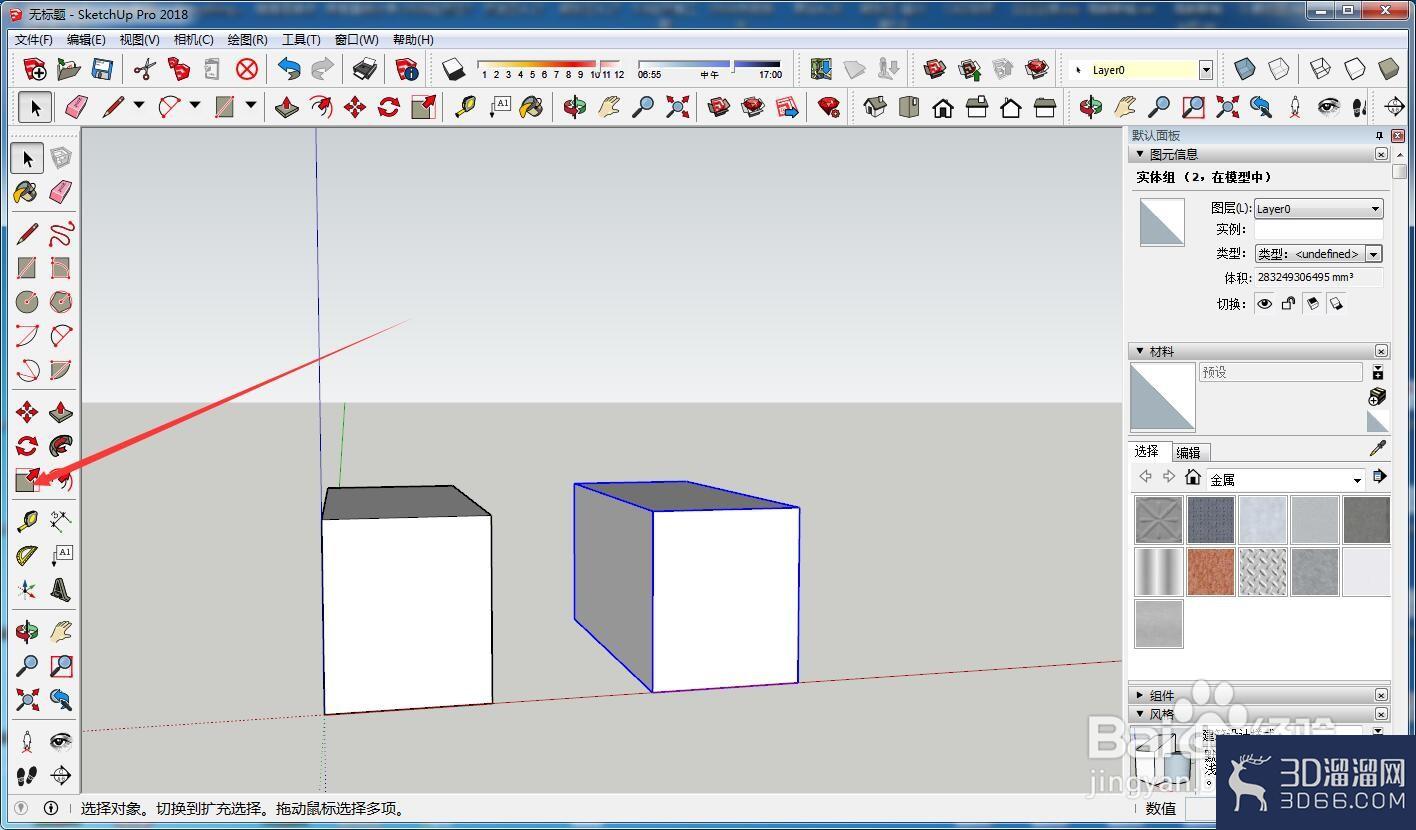Select the Text label tool in horizontal toolbar
1416x830 pixels.
[499, 107]
